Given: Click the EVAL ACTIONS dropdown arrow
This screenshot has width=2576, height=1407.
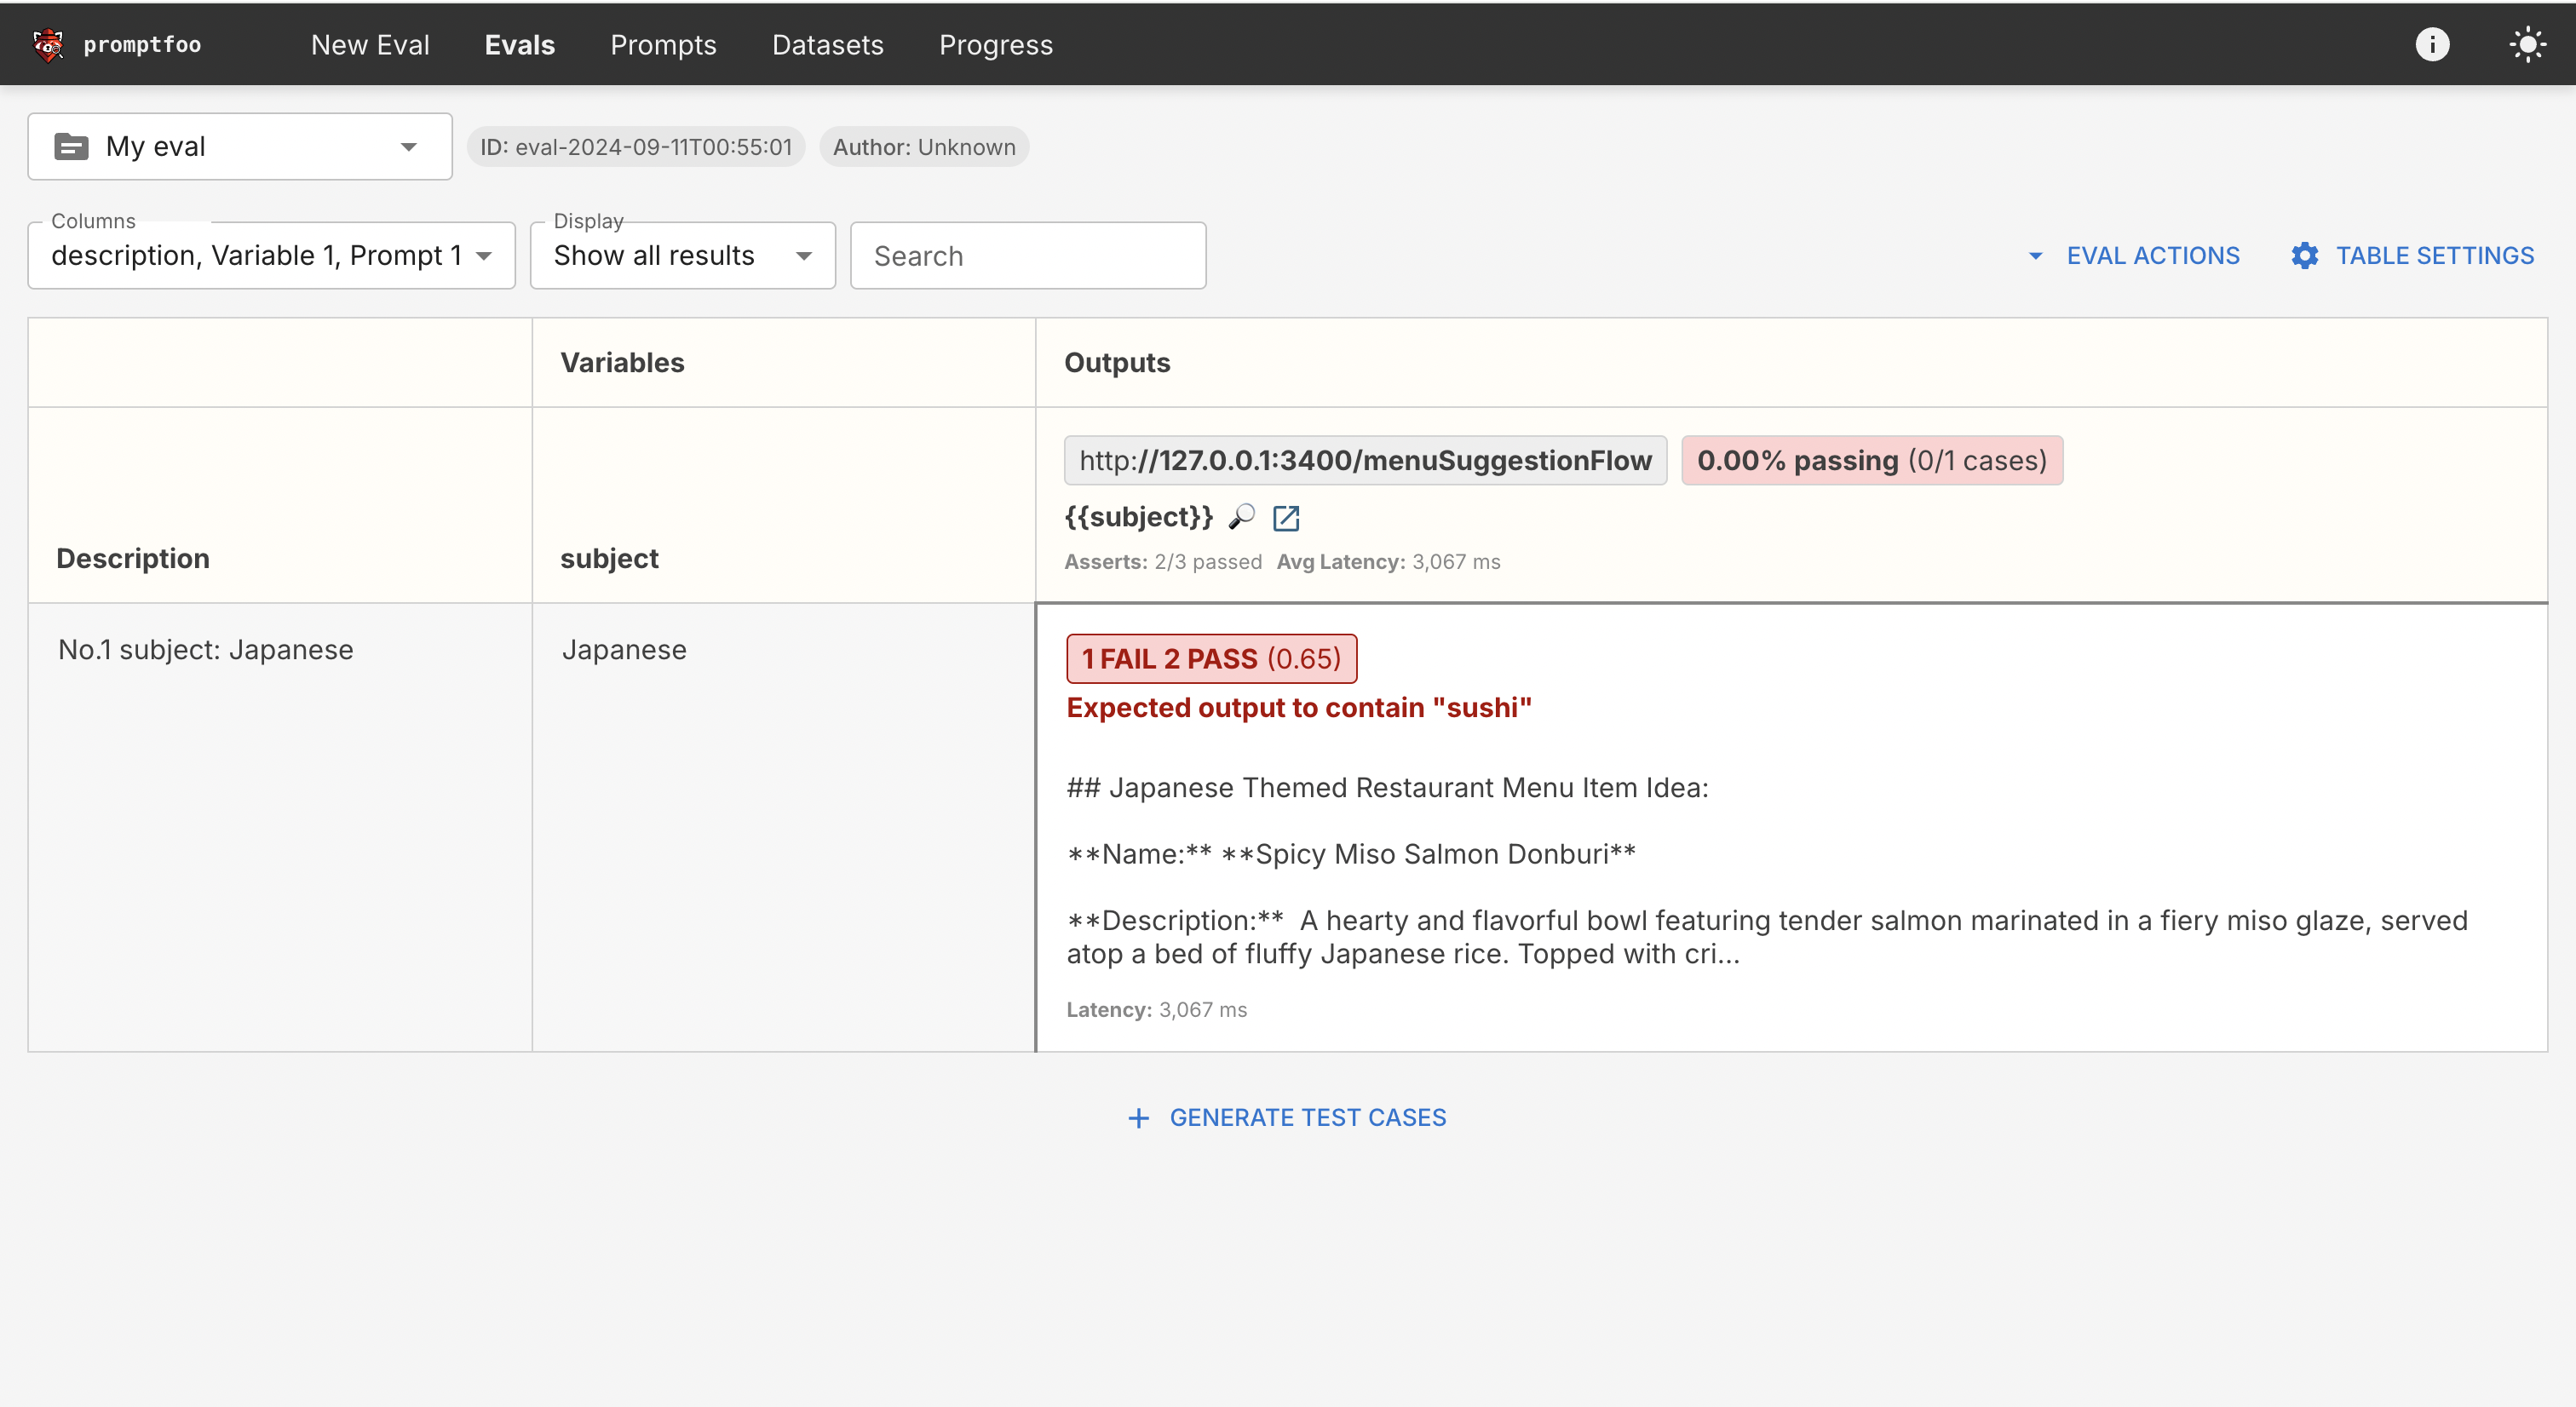Looking at the screenshot, I should tap(2033, 255).
